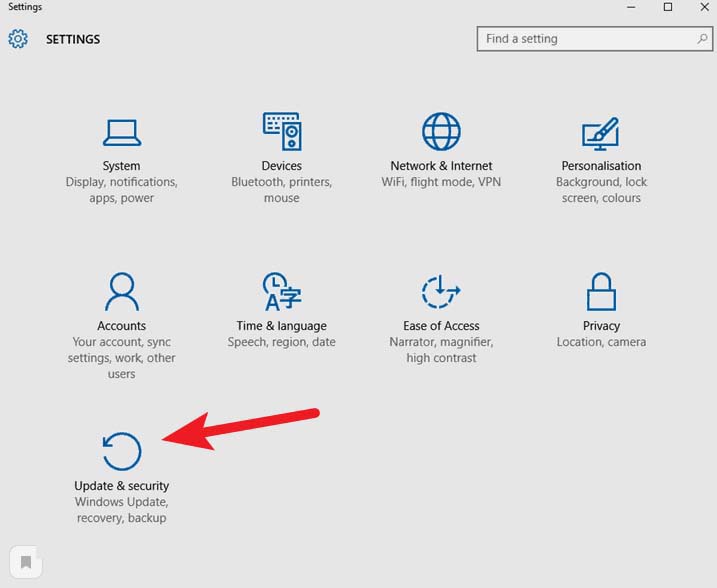Open the Accounts person icon
The height and width of the screenshot is (588, 717).
tap(122, 292)
